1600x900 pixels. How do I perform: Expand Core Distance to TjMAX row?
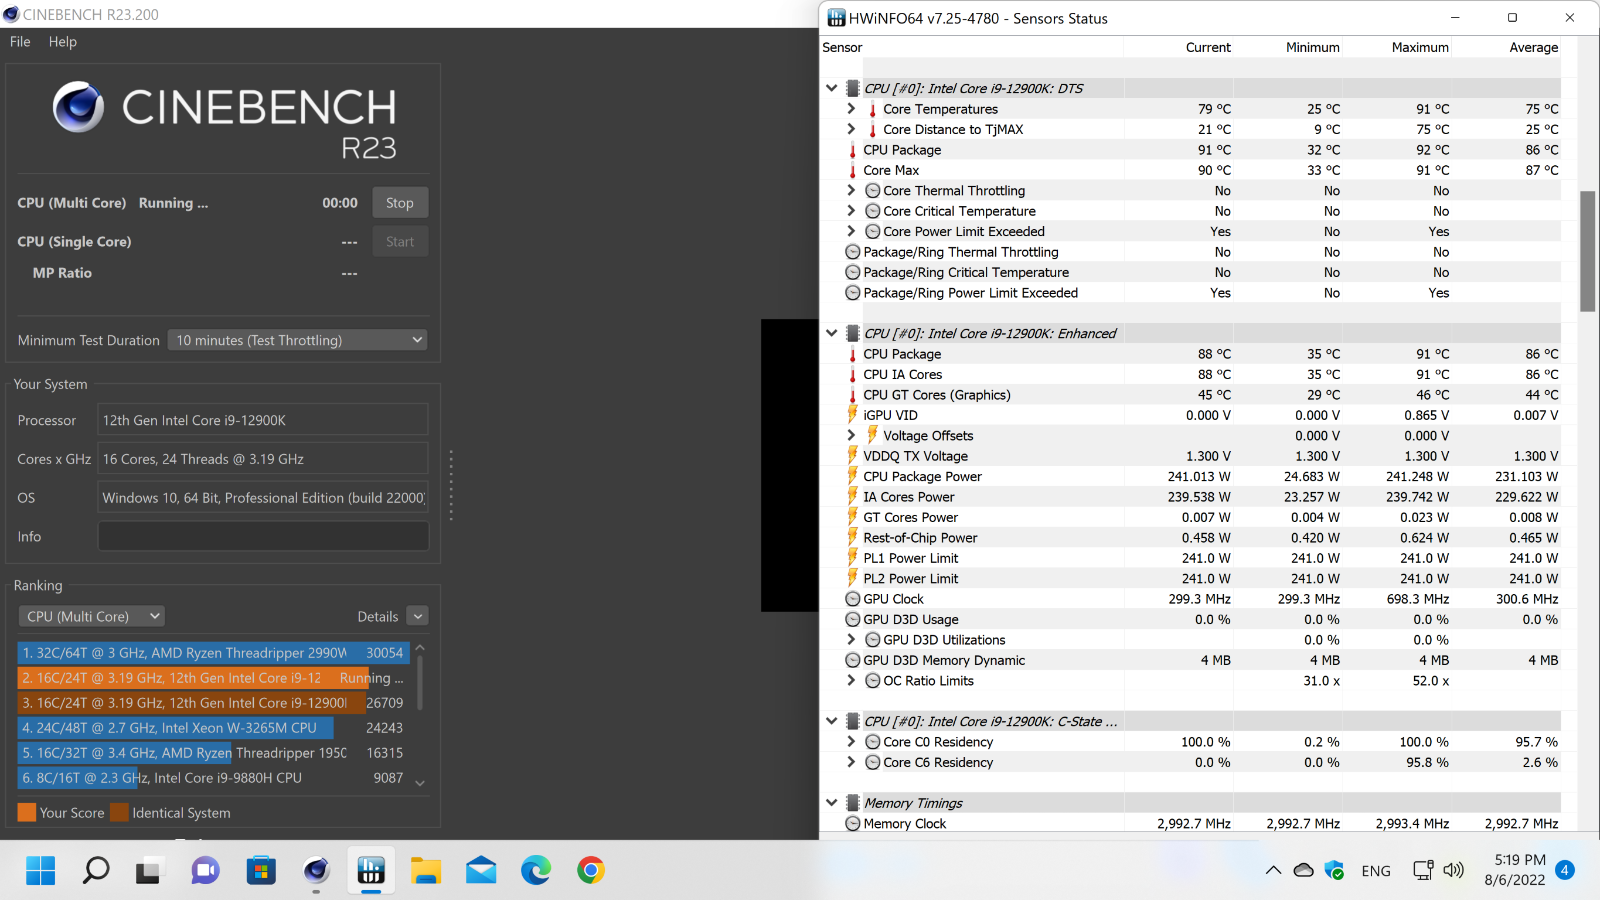851,129
